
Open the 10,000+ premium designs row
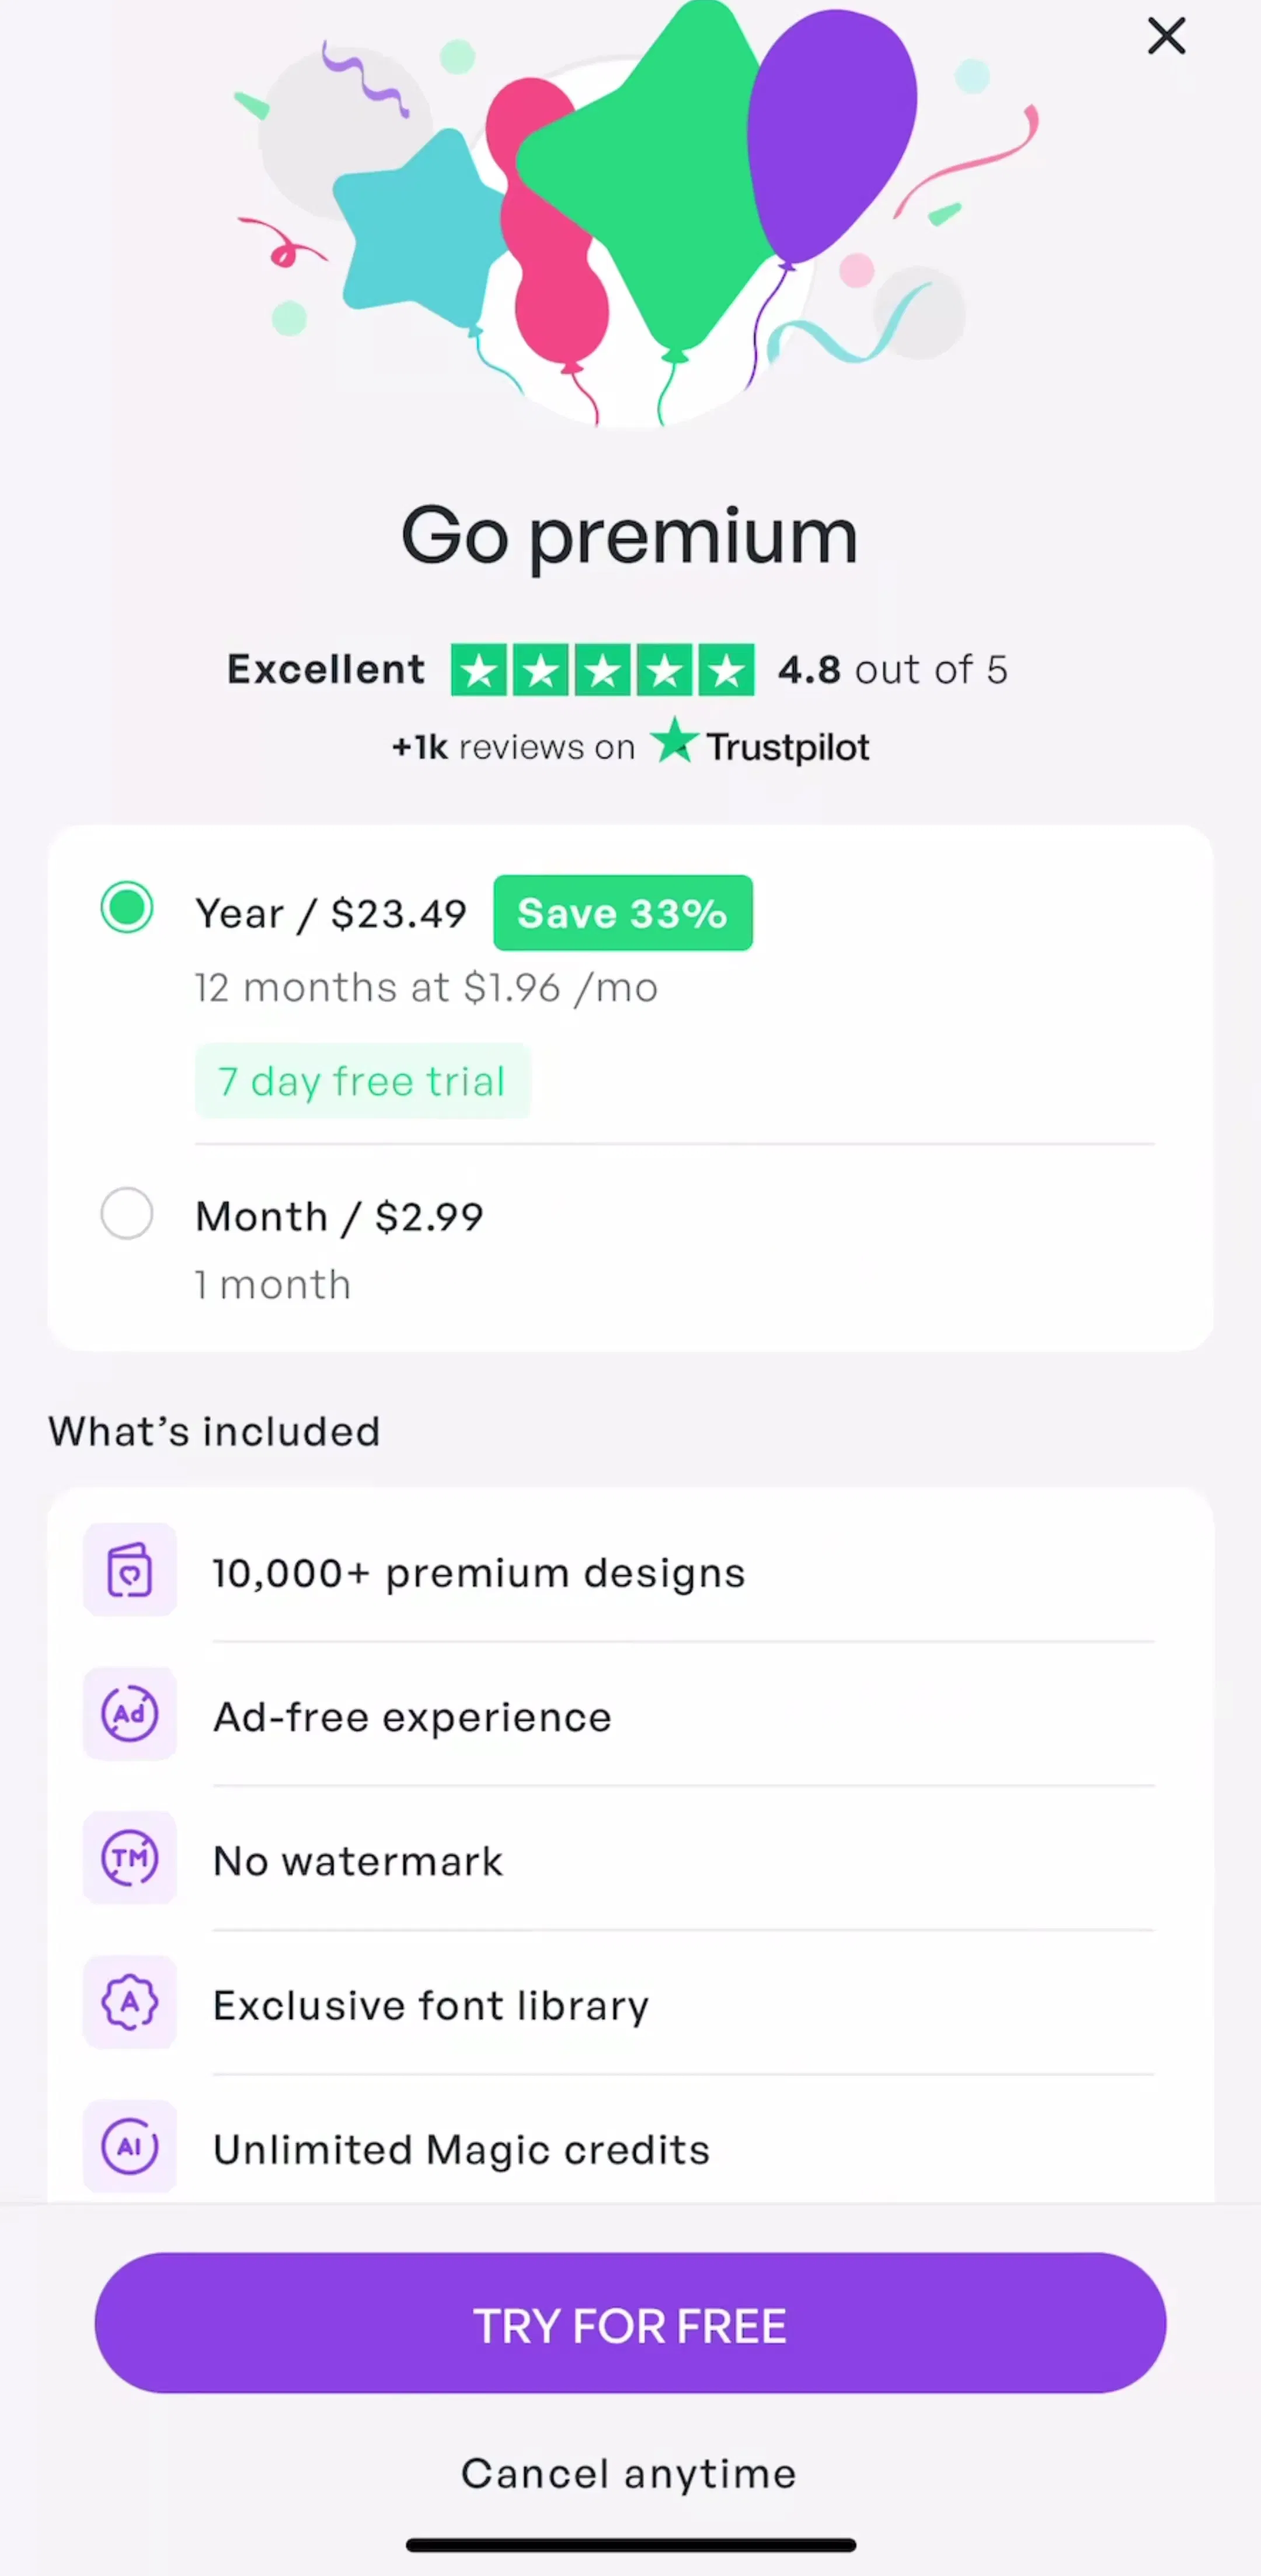pos(630,1570)
